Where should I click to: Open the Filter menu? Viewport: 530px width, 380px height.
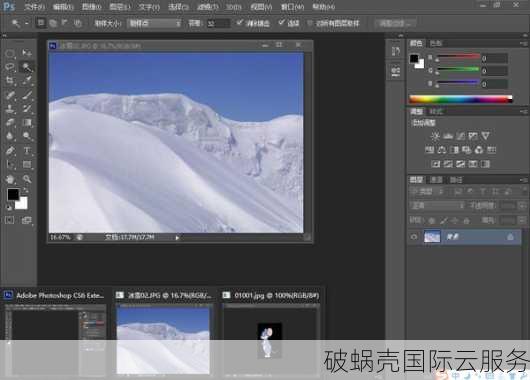coord(208,7)
